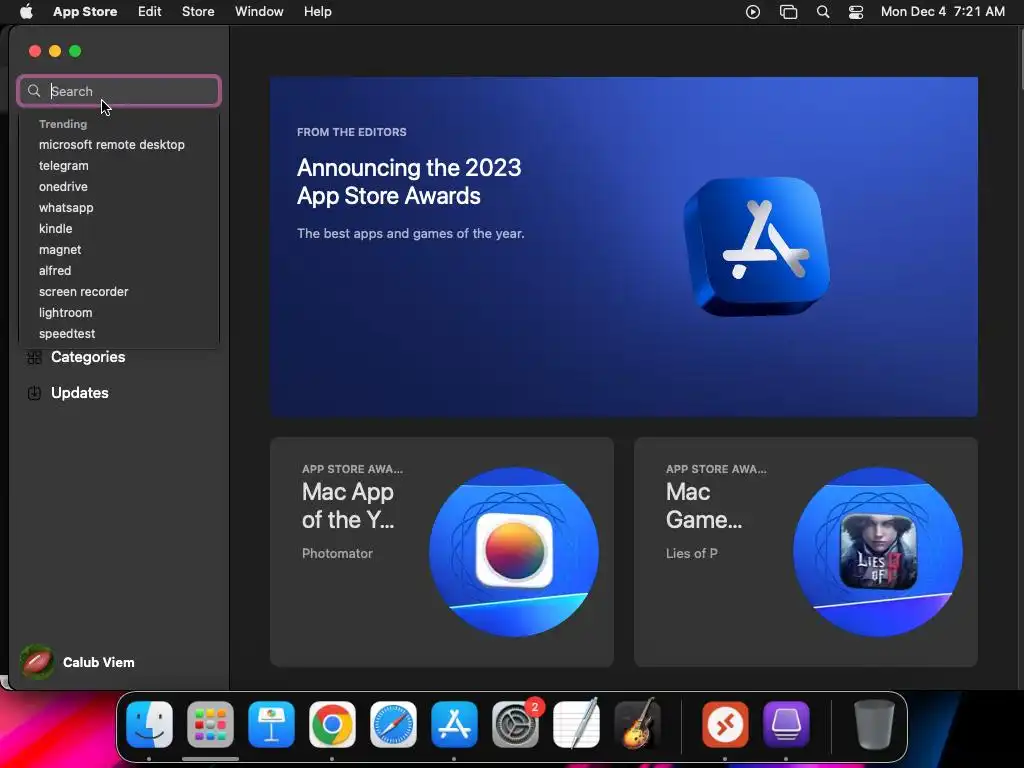Open GarageBand from the Dock
This screenshot has height=768, width=1024.
pyautogui.click(x=638, y=724)
